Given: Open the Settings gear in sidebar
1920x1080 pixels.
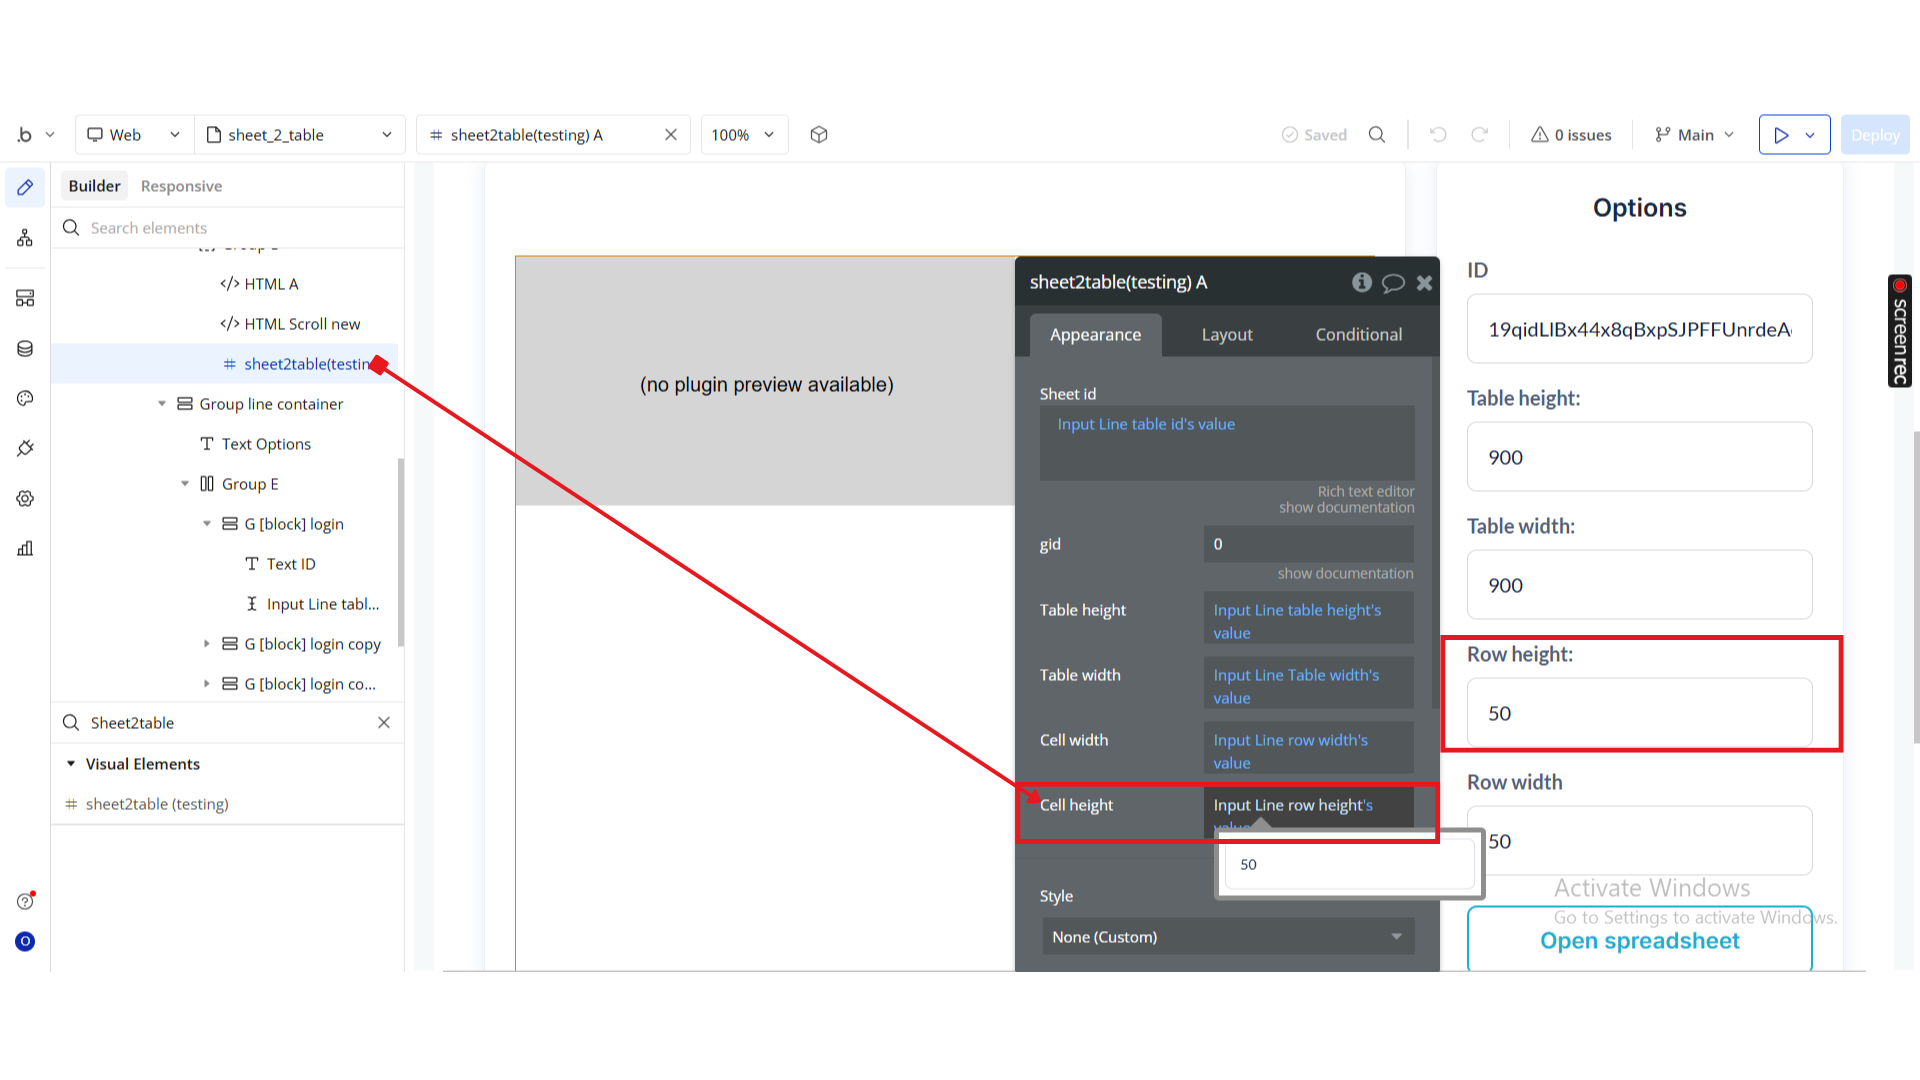Looking at the screenshot, I should coord(25,498).
